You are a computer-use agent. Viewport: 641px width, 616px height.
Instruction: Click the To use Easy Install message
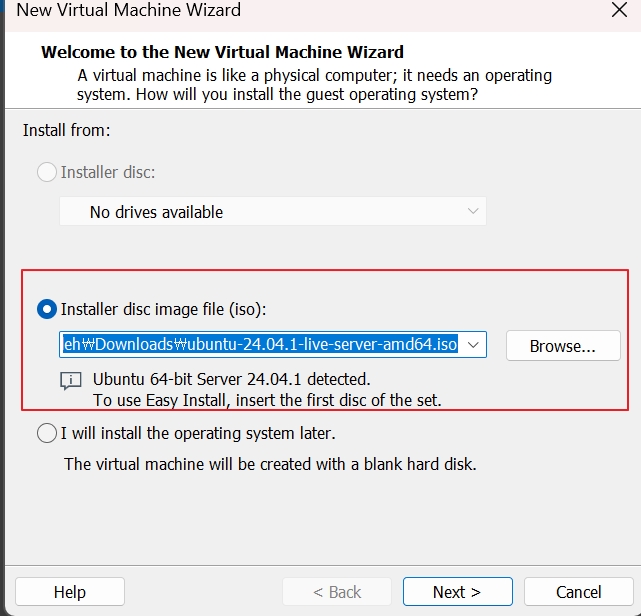click(x=267, y=400)
